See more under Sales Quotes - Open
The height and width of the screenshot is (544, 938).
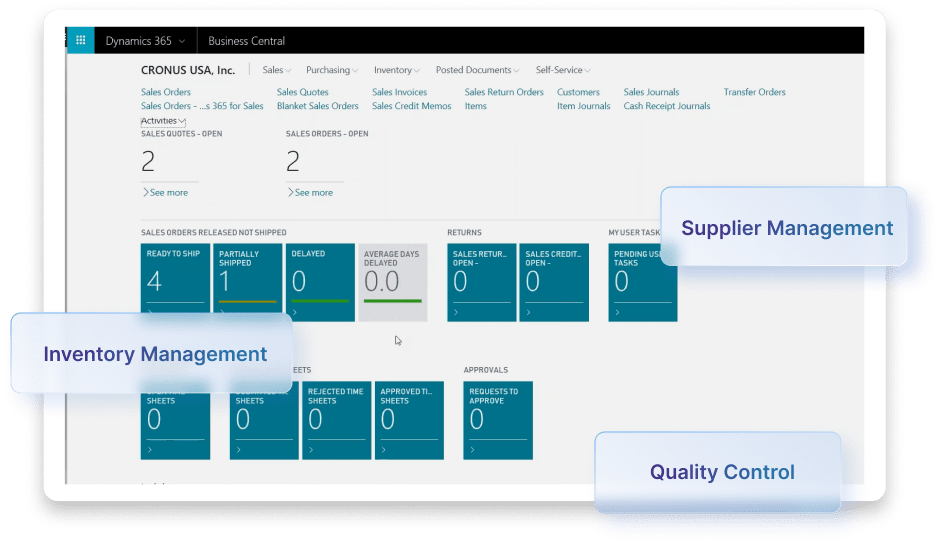click(x=165, y=193)
